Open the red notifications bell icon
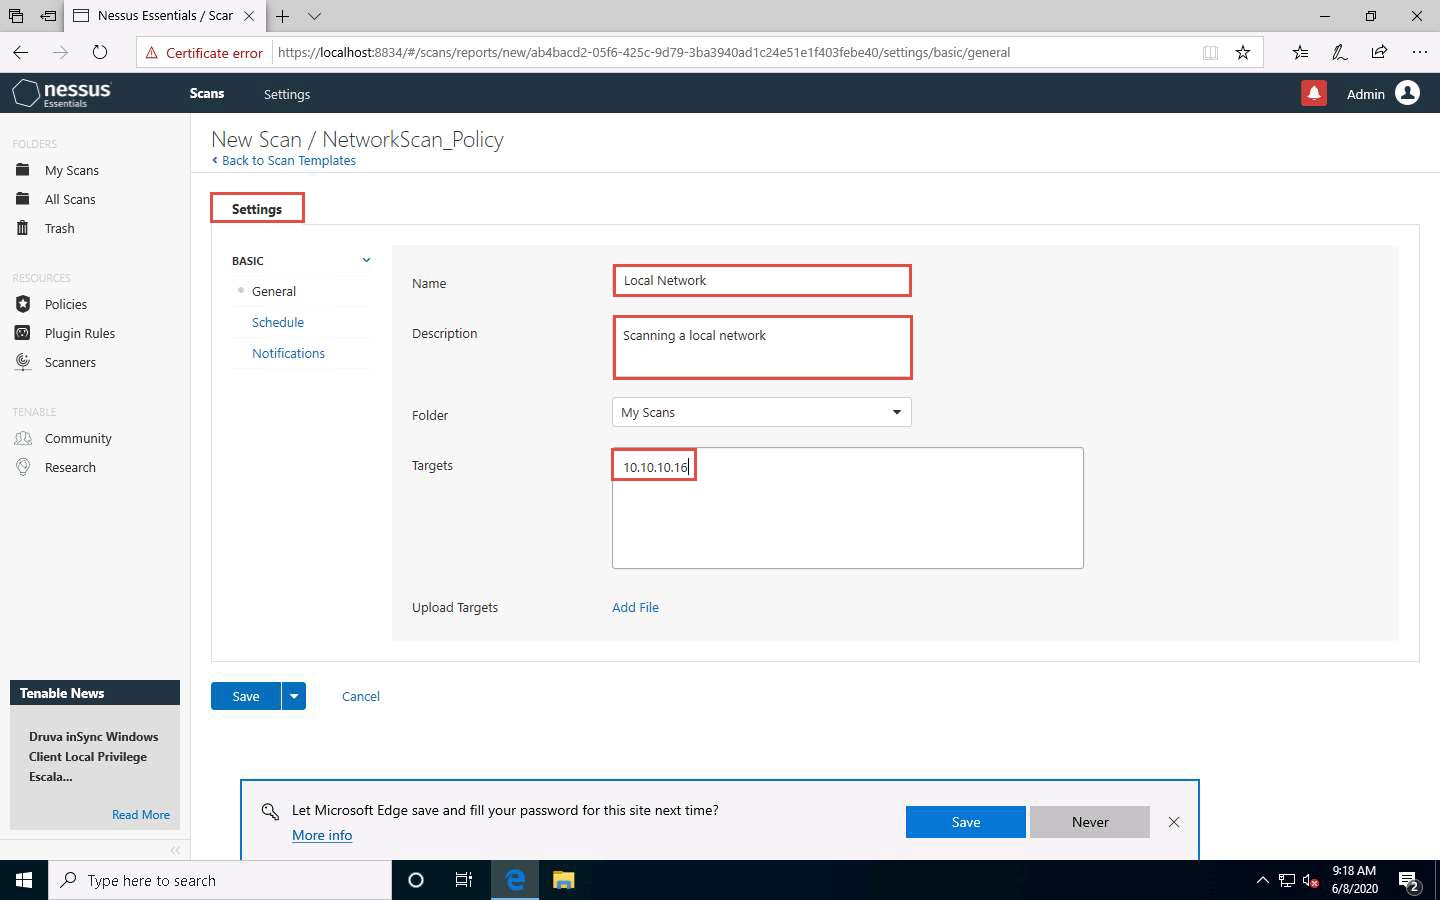 point(1314,93)
